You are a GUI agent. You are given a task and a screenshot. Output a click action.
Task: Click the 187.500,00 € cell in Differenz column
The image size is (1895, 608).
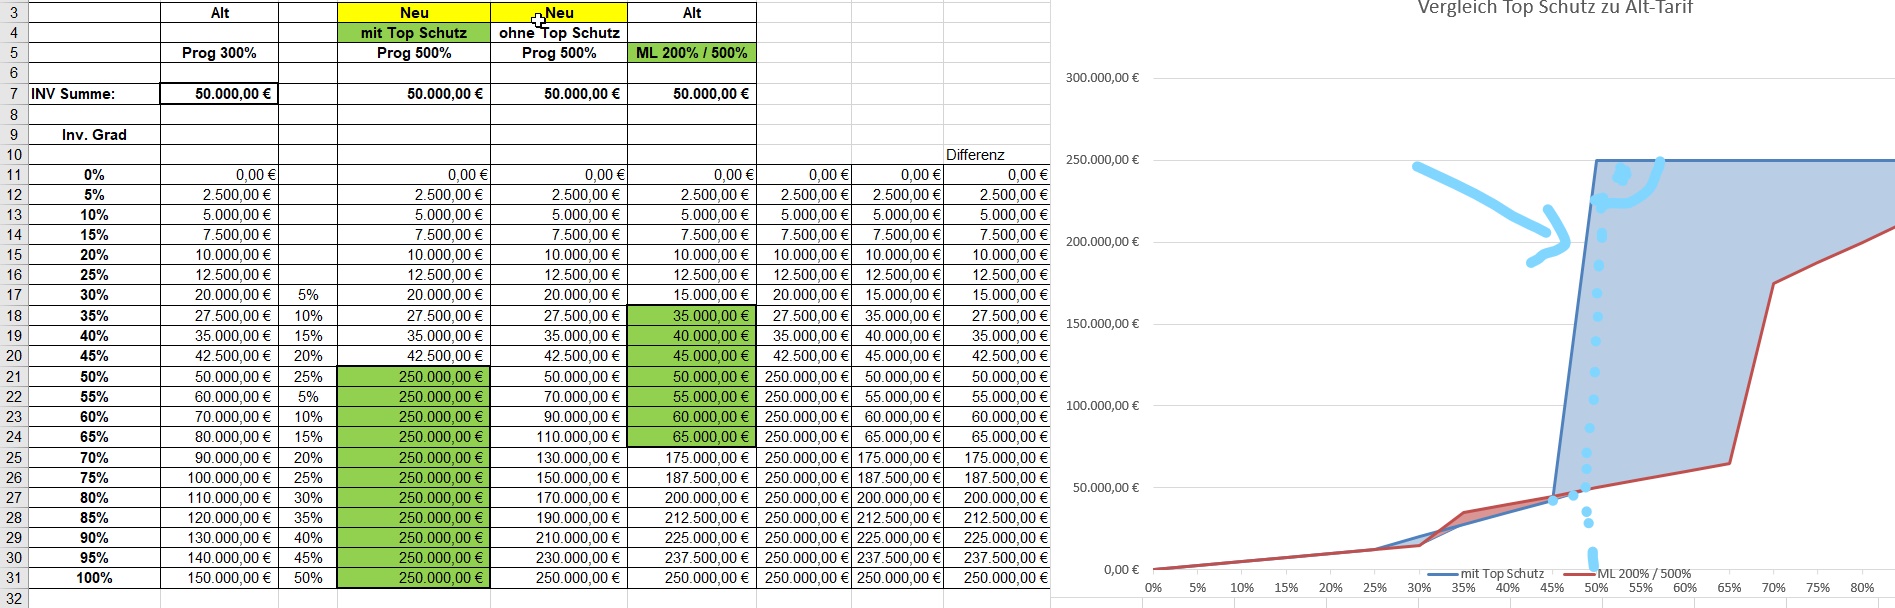996,478
